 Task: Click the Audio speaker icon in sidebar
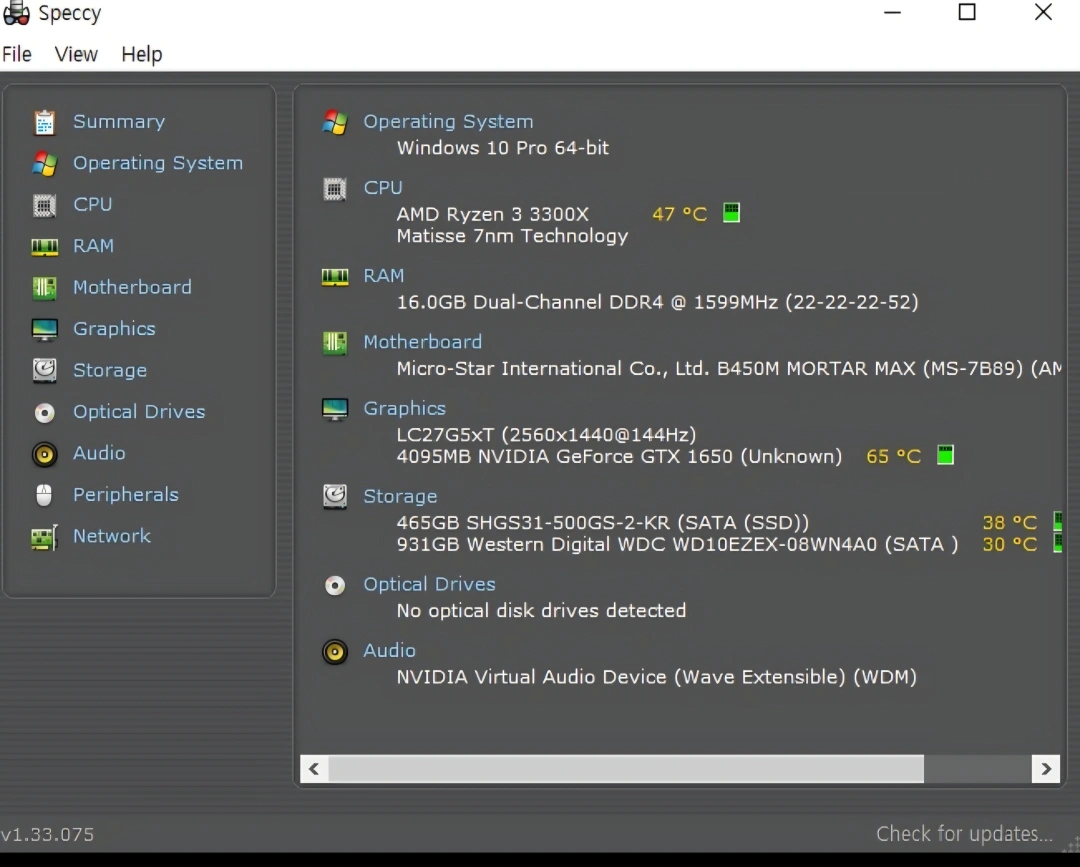click(45, 454)
